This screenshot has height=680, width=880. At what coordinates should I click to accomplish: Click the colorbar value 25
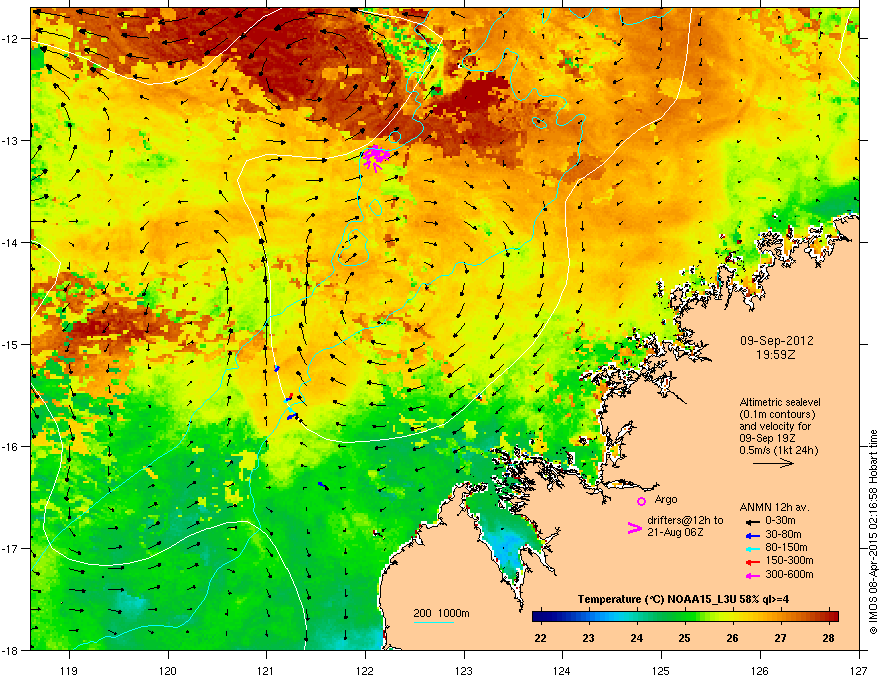click(x=684, y=638)
